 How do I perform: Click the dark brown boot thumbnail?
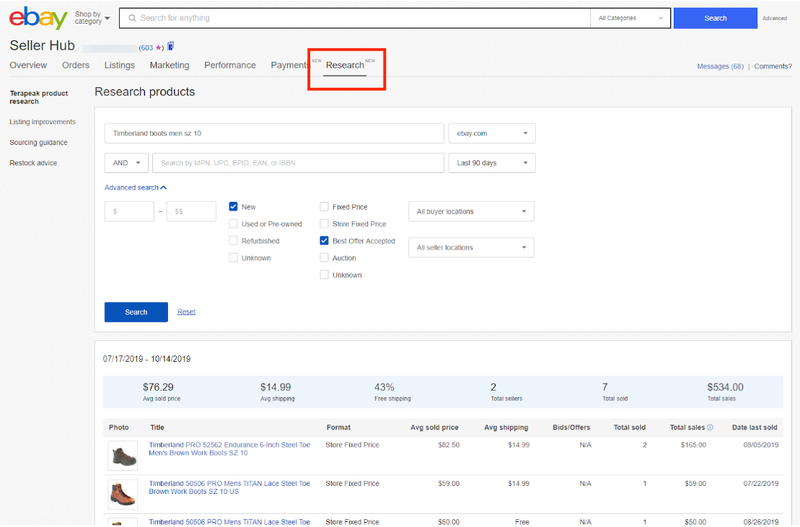pyautogui.click(x=122, y=456)
